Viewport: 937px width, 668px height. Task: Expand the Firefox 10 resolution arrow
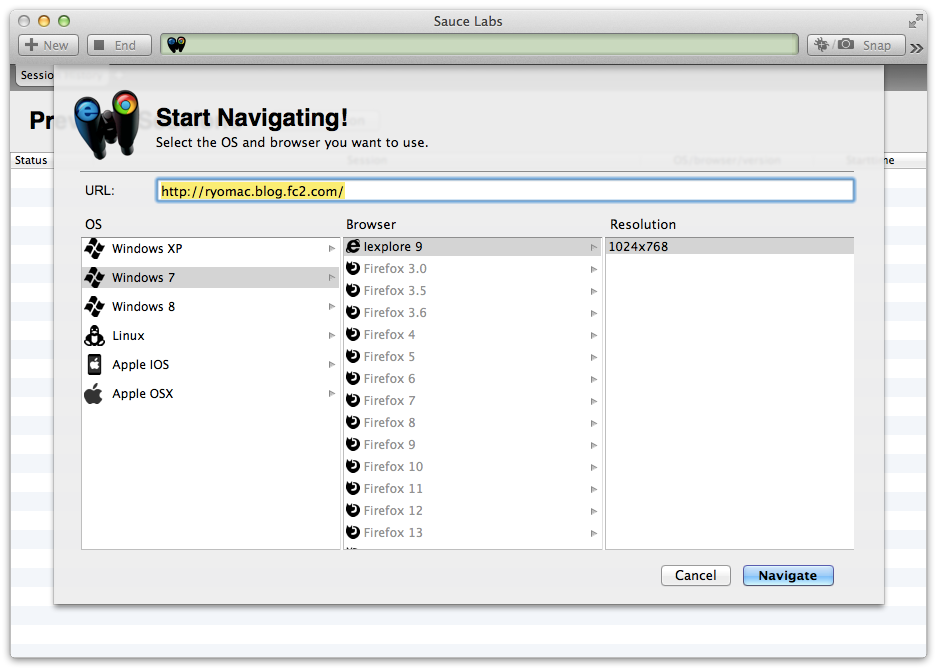coord(593,467)
